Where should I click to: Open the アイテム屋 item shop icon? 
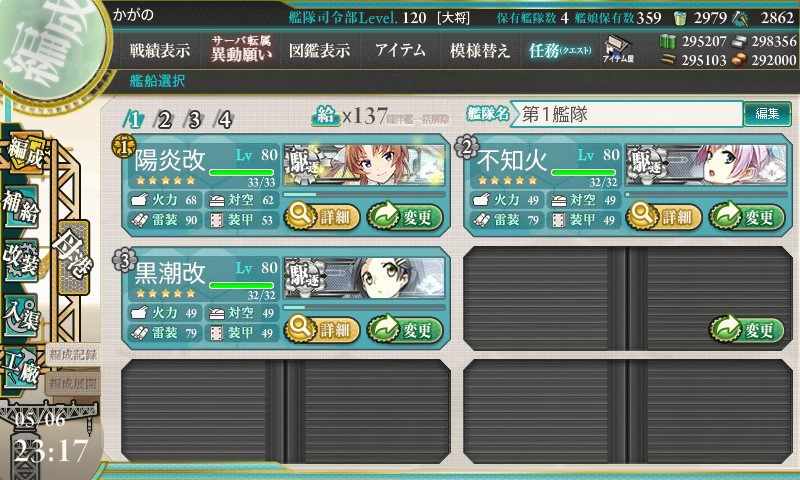click(x=618, y=49)
